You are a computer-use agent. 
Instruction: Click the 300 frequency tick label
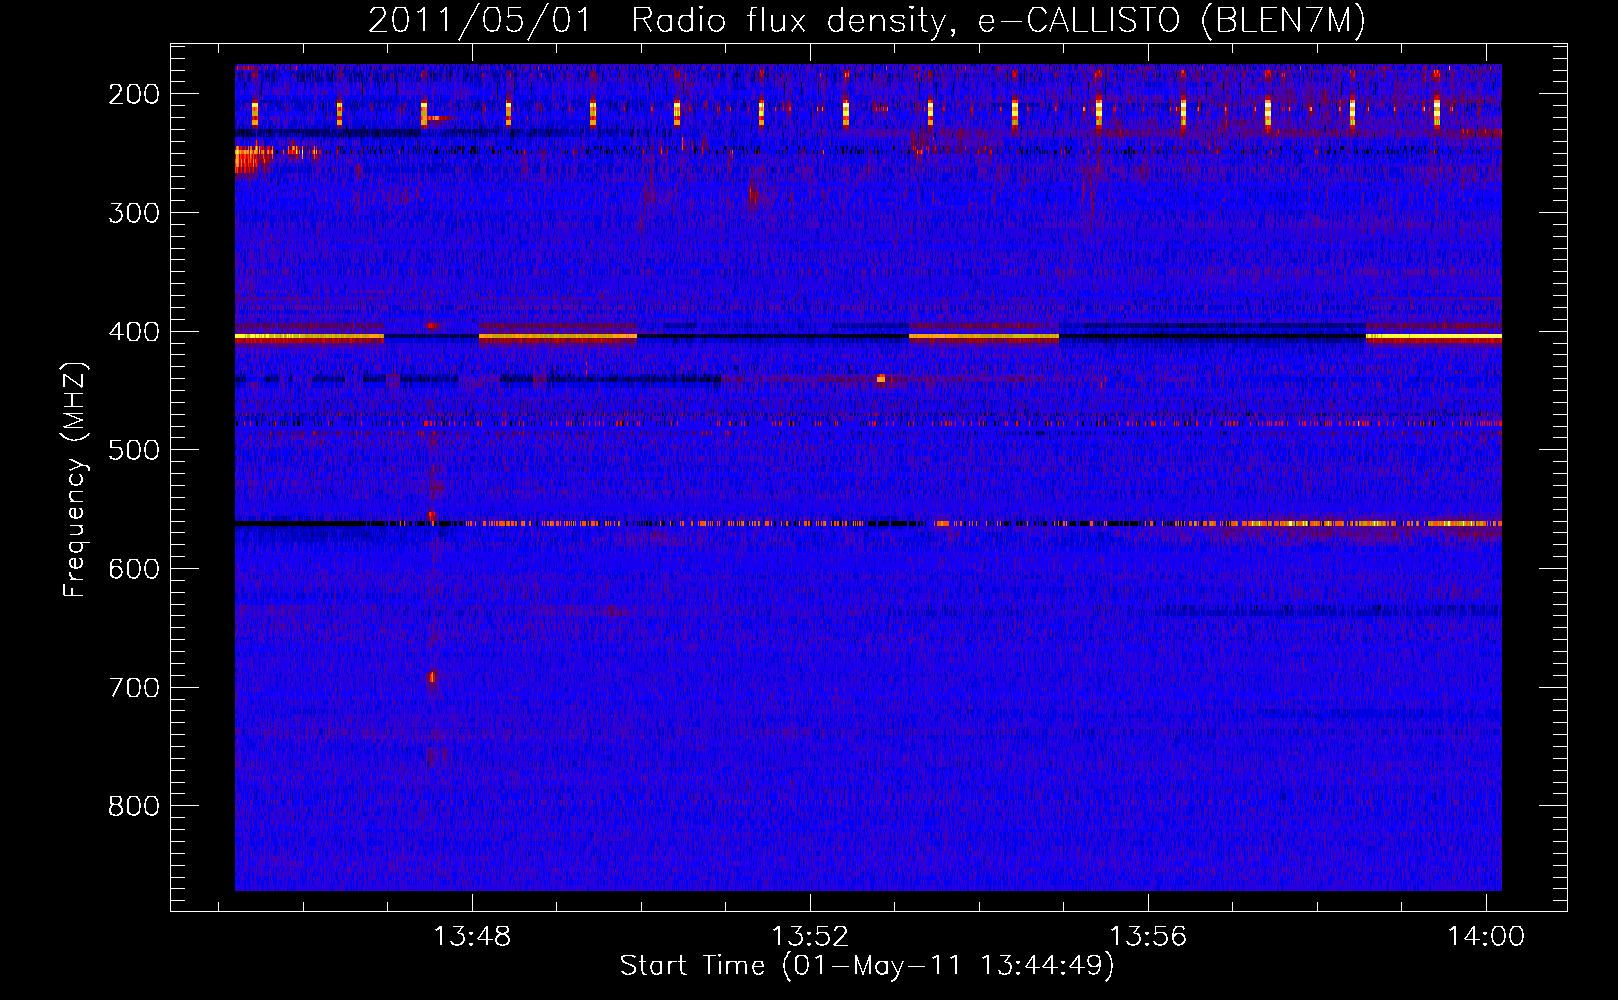(134, 212)
